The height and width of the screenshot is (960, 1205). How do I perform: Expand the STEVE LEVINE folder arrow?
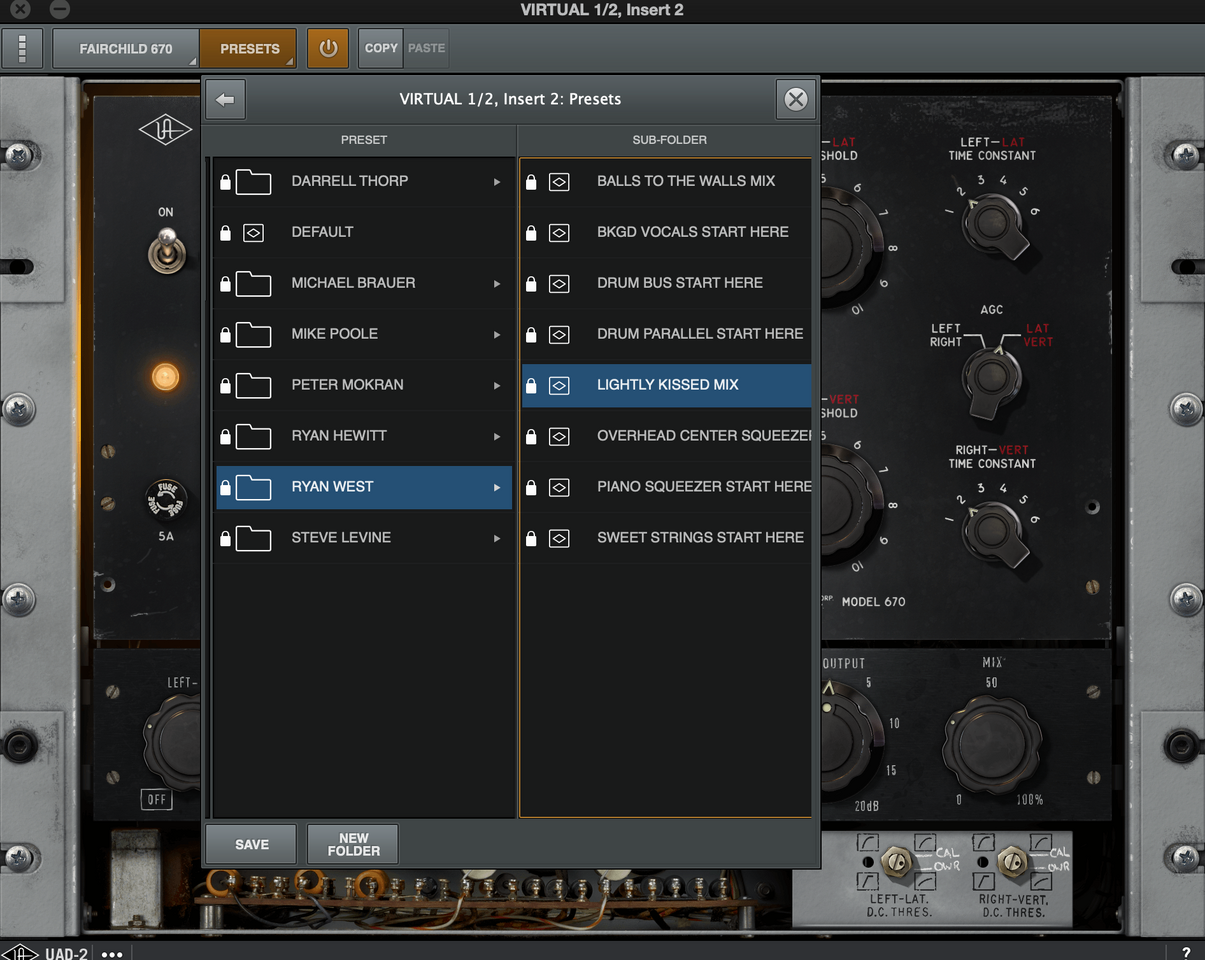click(497, 539)
